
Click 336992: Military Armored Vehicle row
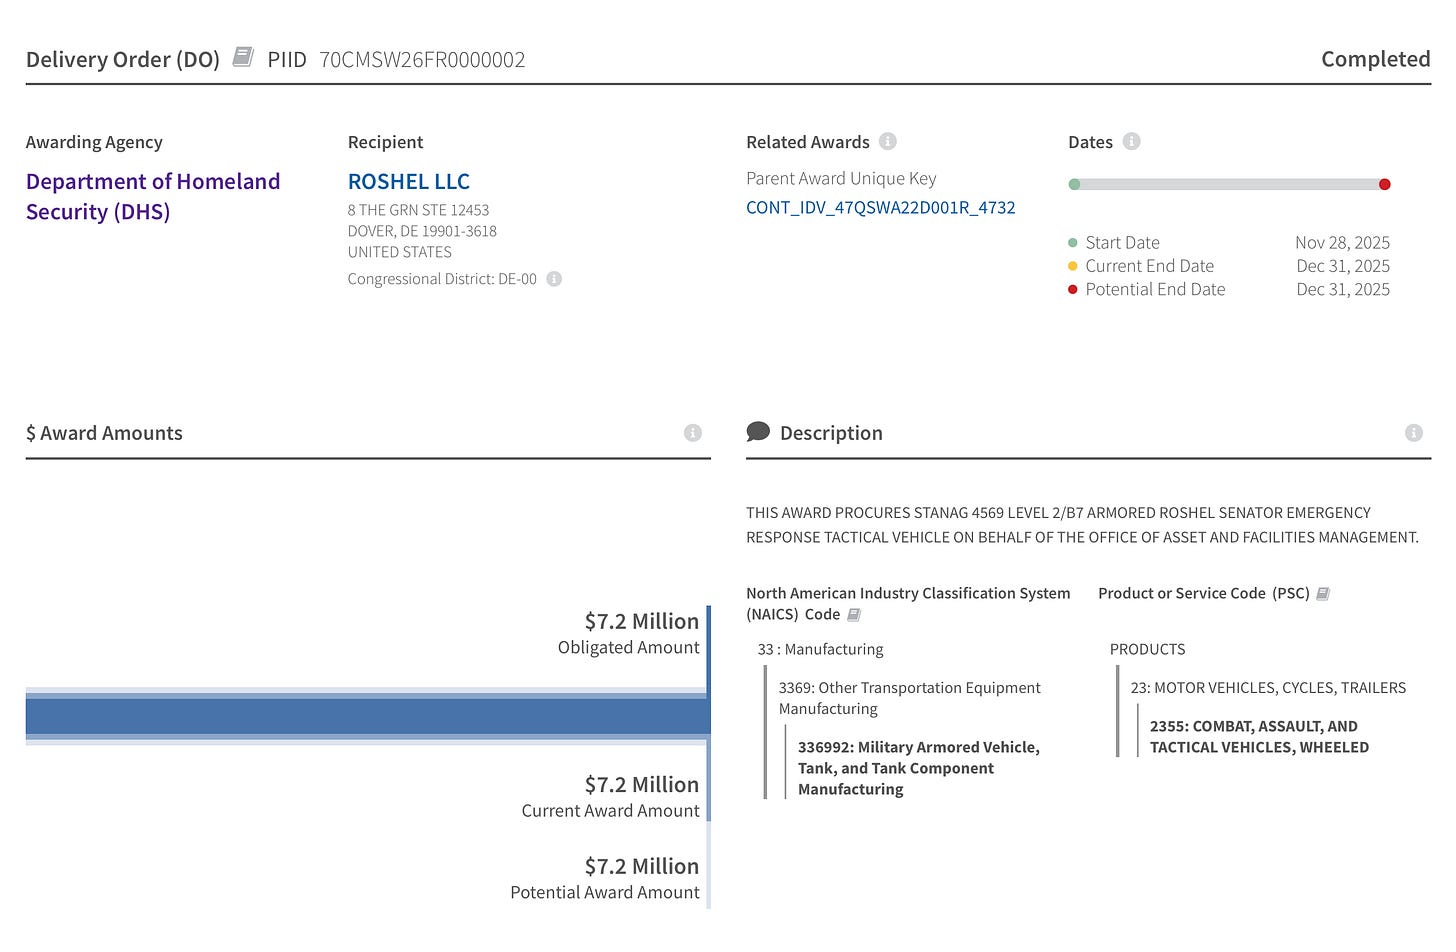pyautogui.click(x=919, y=768)
